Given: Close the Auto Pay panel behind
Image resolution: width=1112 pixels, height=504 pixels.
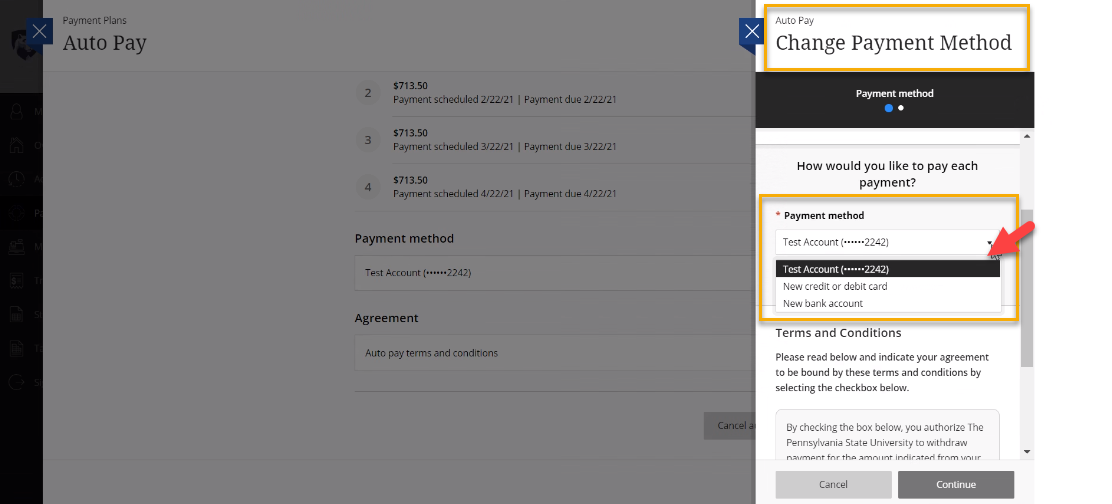Looking at the screenshot, I should 40,32.
